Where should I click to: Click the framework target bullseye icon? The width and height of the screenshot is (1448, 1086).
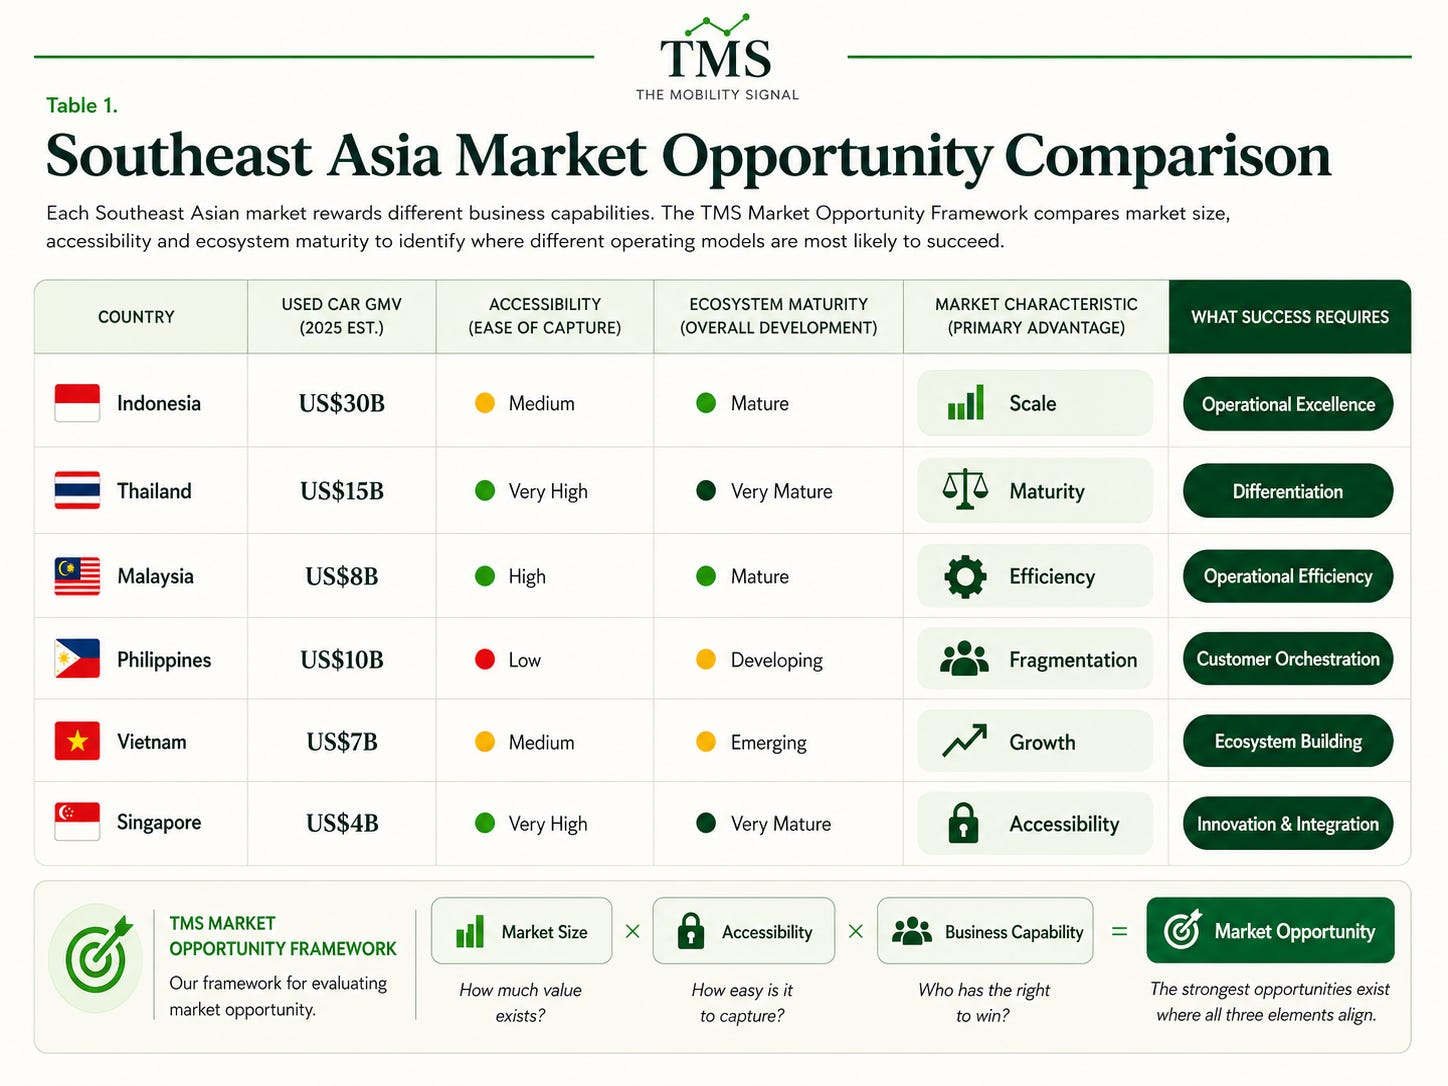pyautogui.click(x=96, y=958)
